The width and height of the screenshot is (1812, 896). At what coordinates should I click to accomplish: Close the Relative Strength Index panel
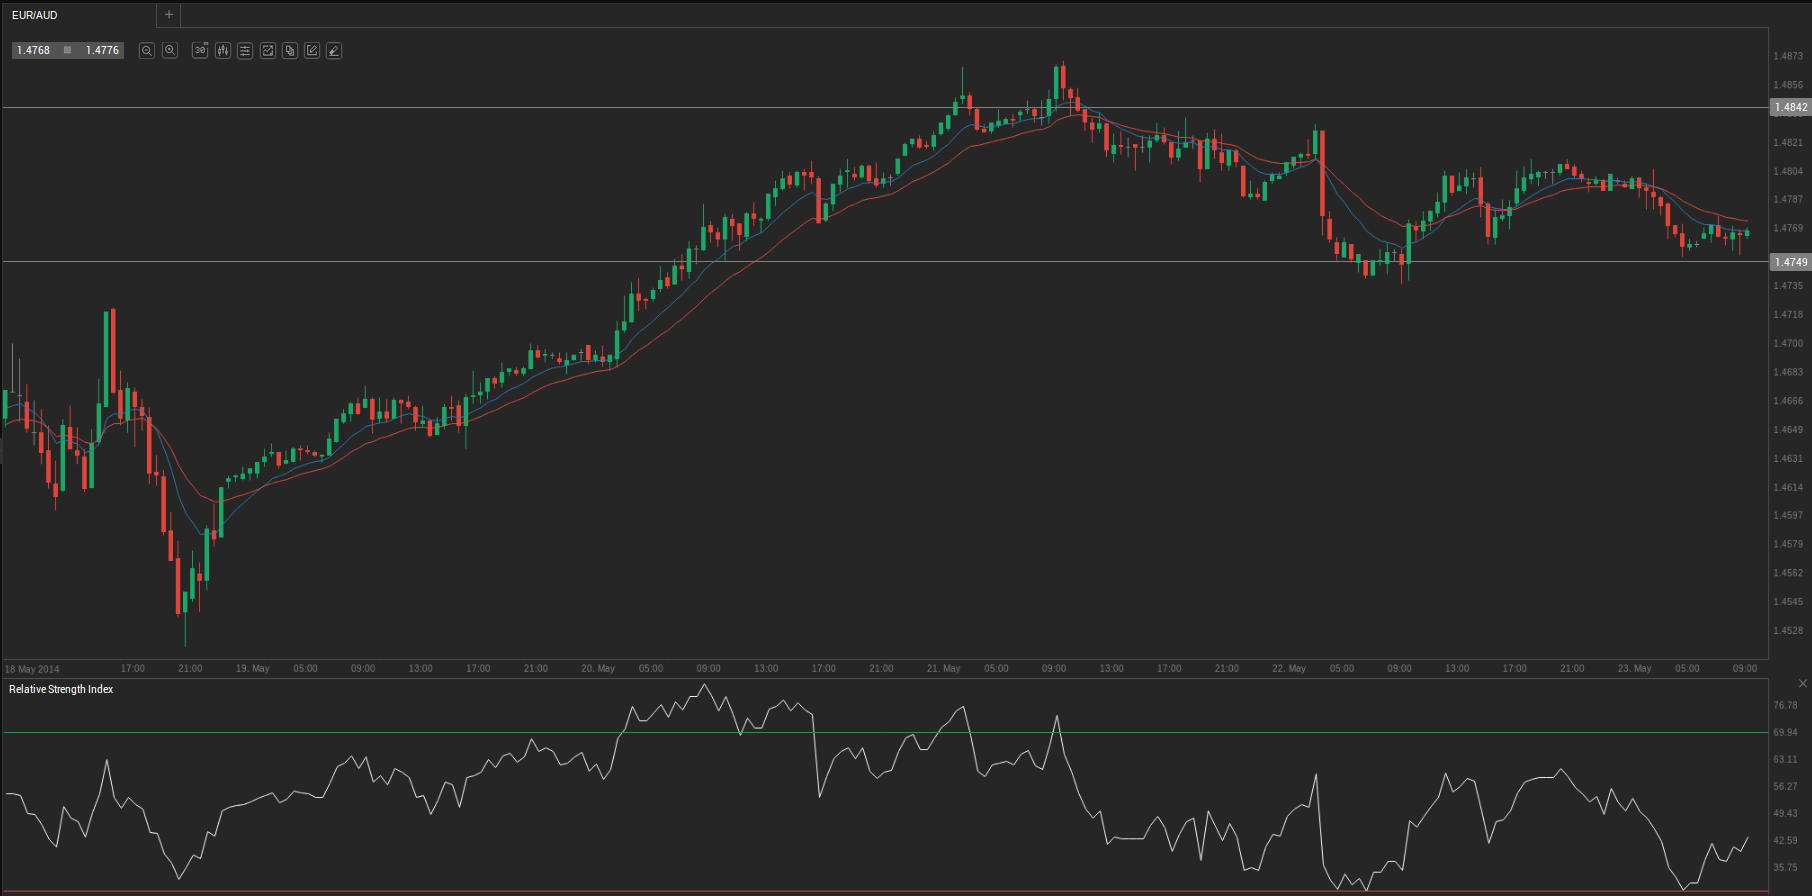pyautogui.click(x=1802, y=684)
